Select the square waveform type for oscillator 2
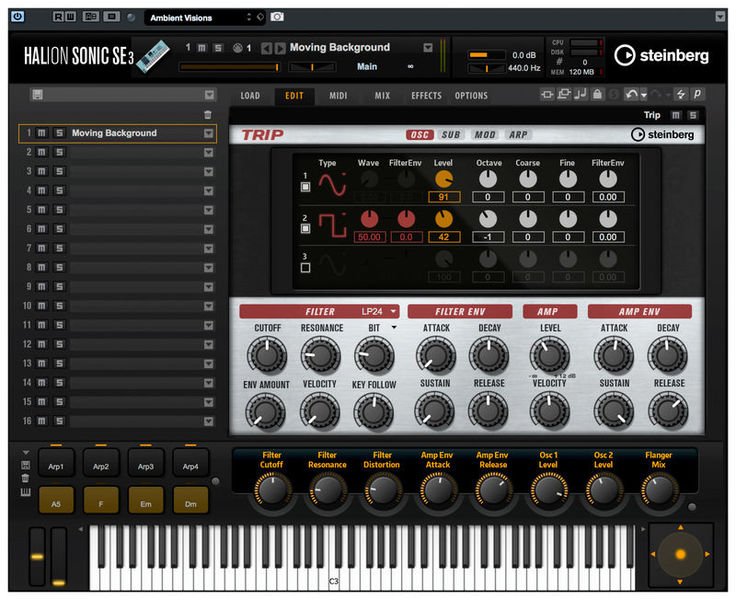736x600 pixels. 332,223
